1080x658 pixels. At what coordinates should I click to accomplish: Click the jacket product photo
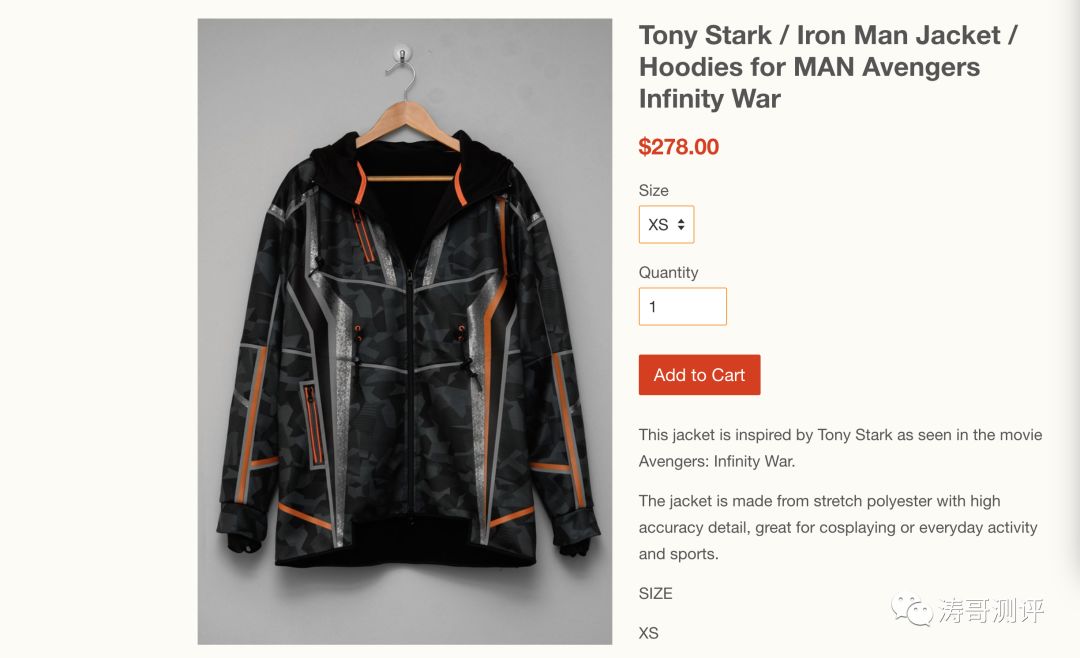click(x=404, y=331)
